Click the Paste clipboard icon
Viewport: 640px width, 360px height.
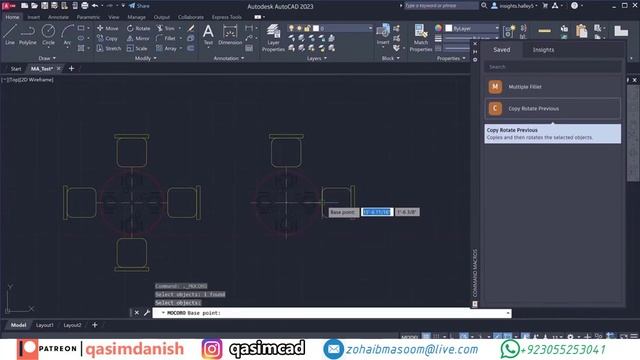point(581,31)
